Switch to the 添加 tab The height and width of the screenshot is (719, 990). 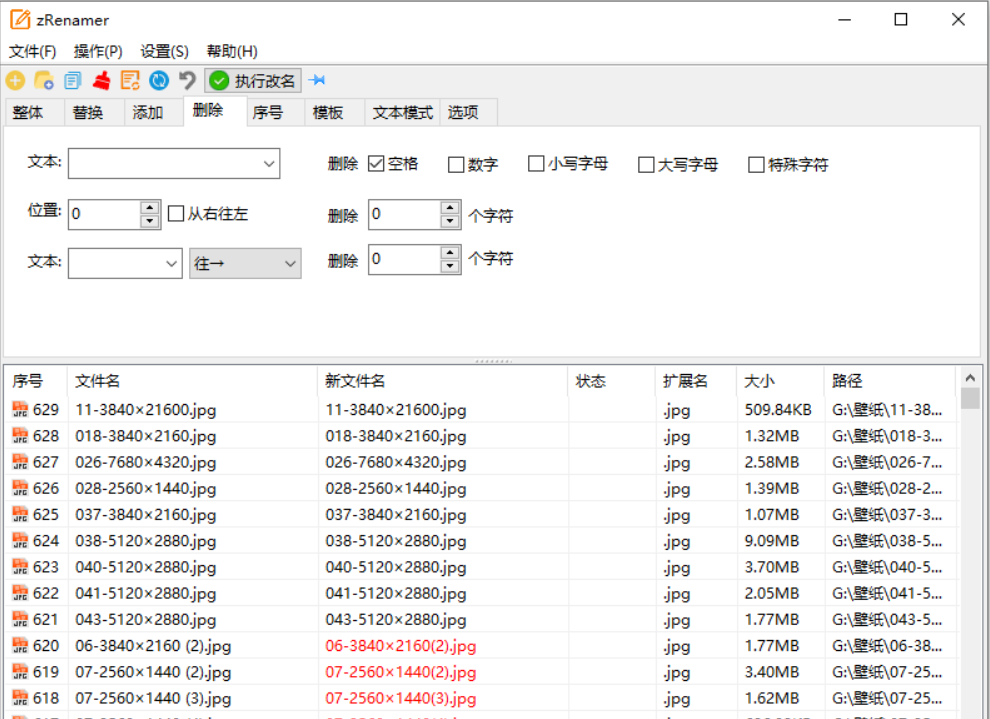click(154, 112)
